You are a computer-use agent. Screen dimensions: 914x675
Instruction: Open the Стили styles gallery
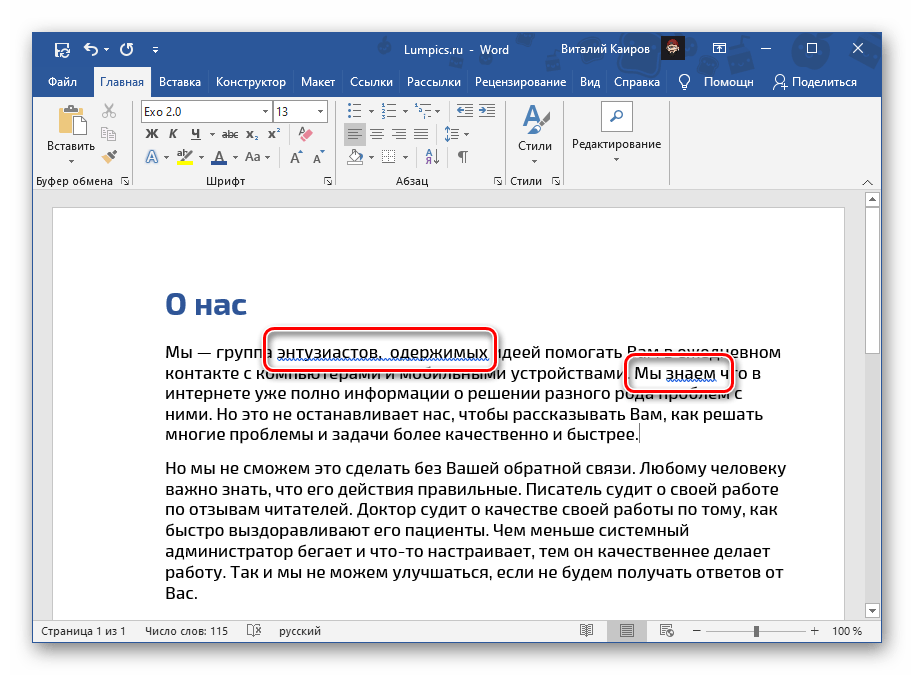[x=535, y=134]
